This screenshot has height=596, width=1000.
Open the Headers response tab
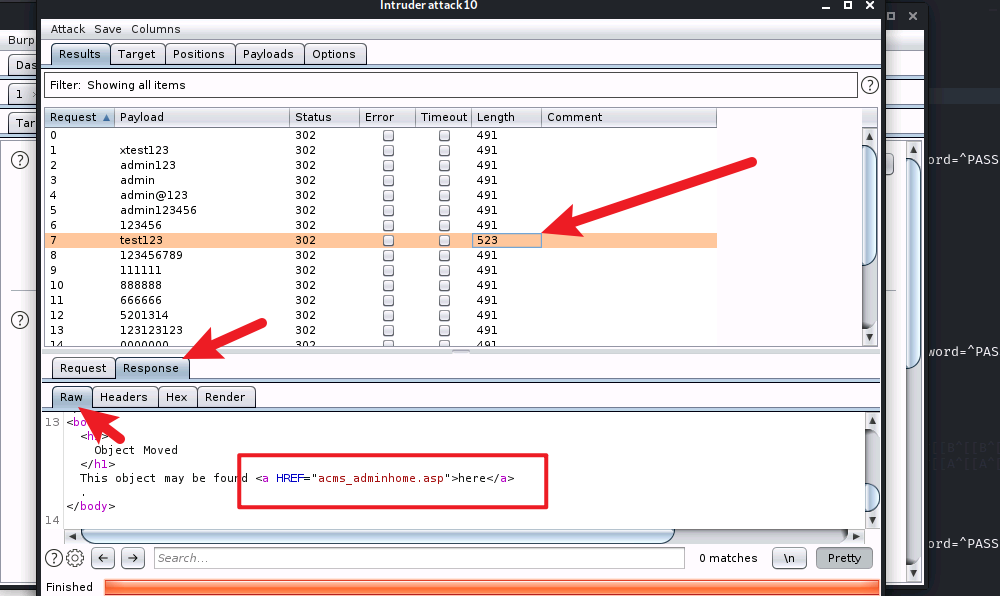tap(123, 397)
